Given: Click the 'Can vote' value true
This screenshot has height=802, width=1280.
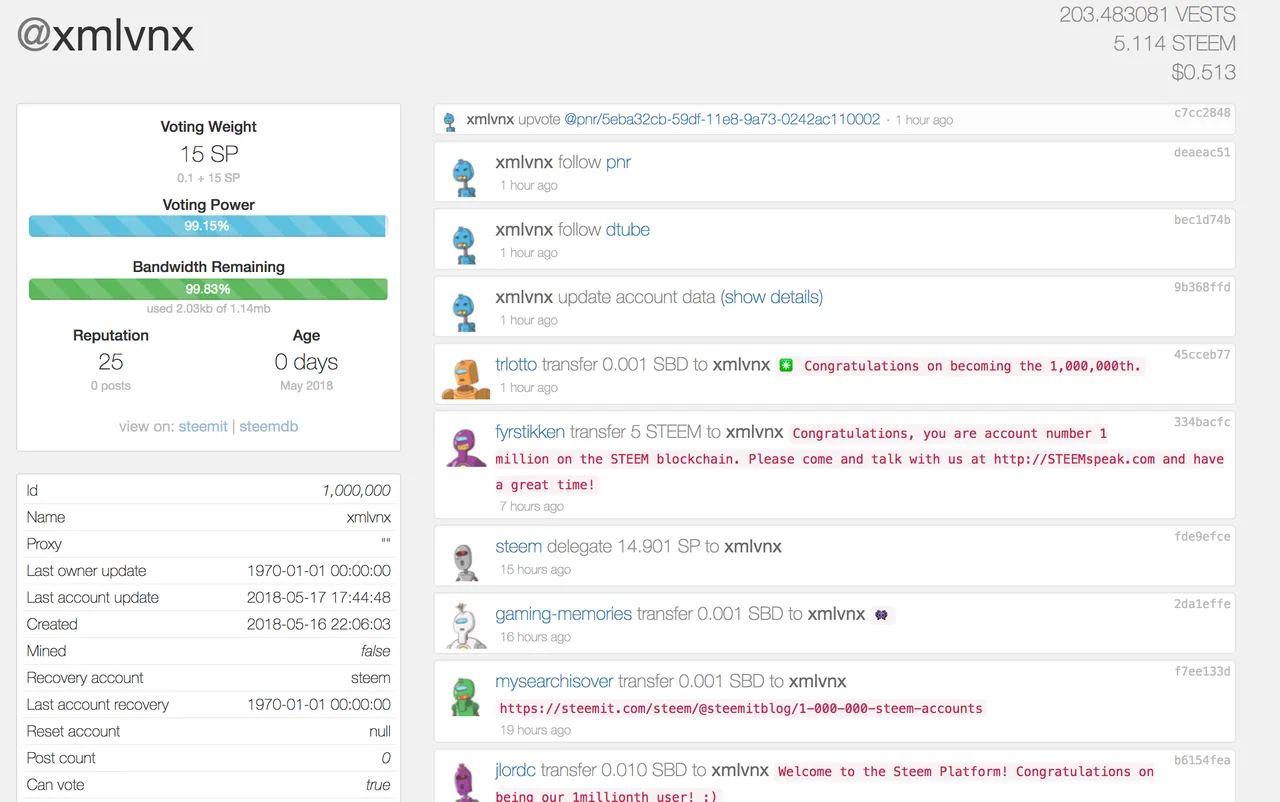Looking at the screenshot, I should coord(378,785).
